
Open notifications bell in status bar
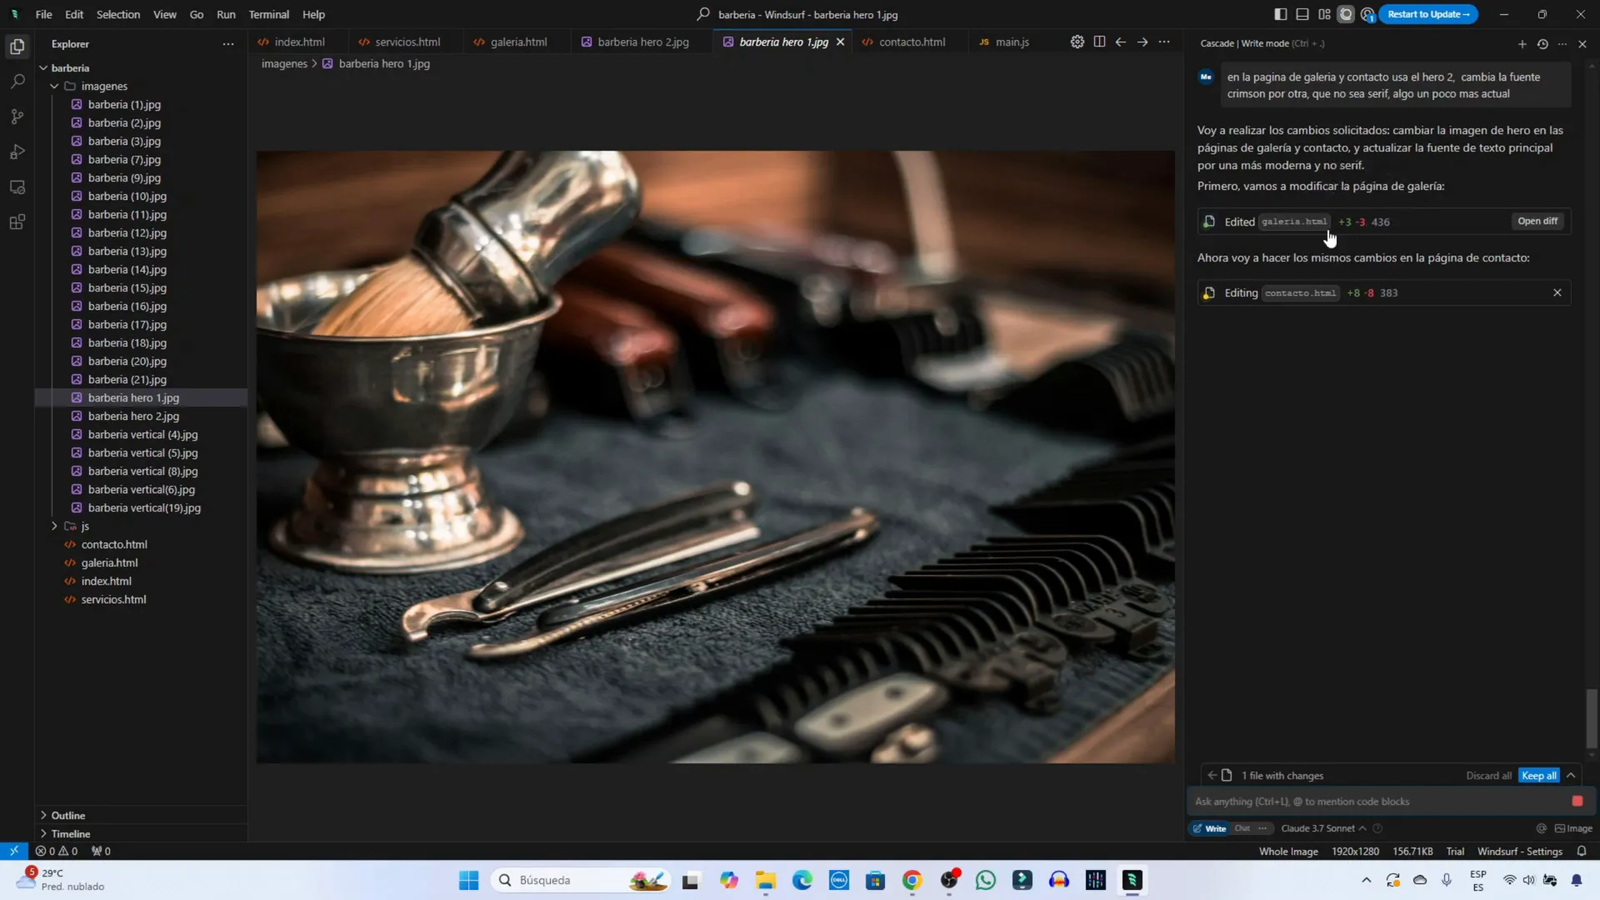point(1581,851)
